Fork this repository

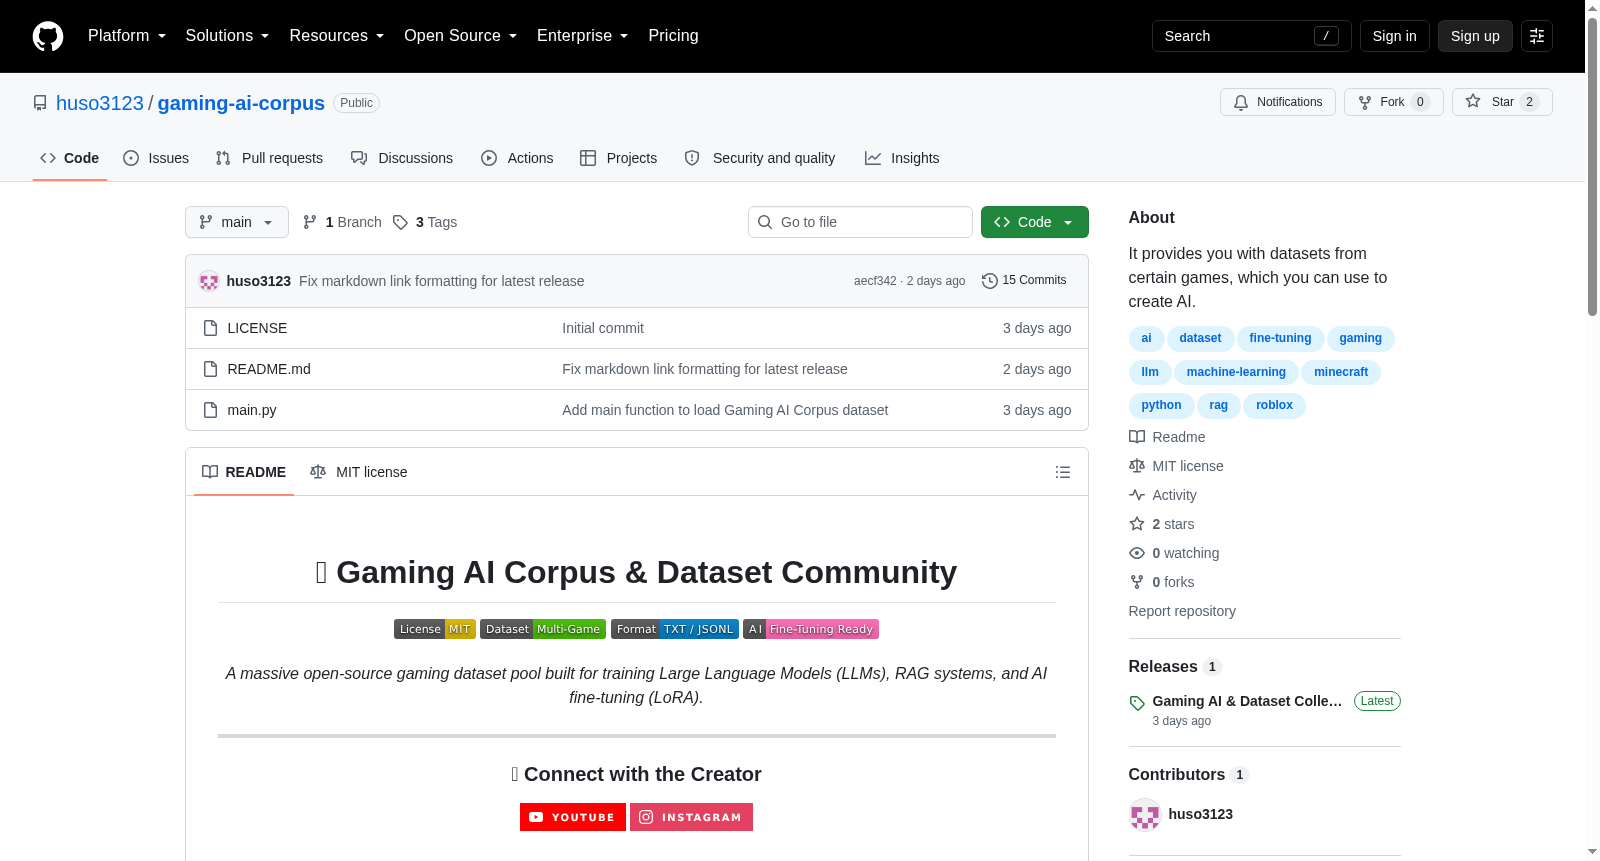tap(1393, 102)
